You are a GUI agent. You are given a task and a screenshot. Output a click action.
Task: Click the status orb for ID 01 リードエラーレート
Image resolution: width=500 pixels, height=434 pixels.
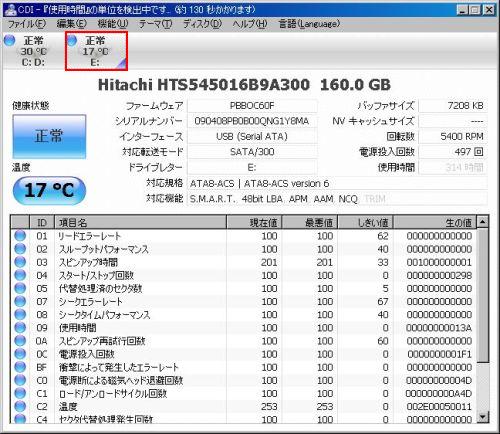tap(20, 236)
